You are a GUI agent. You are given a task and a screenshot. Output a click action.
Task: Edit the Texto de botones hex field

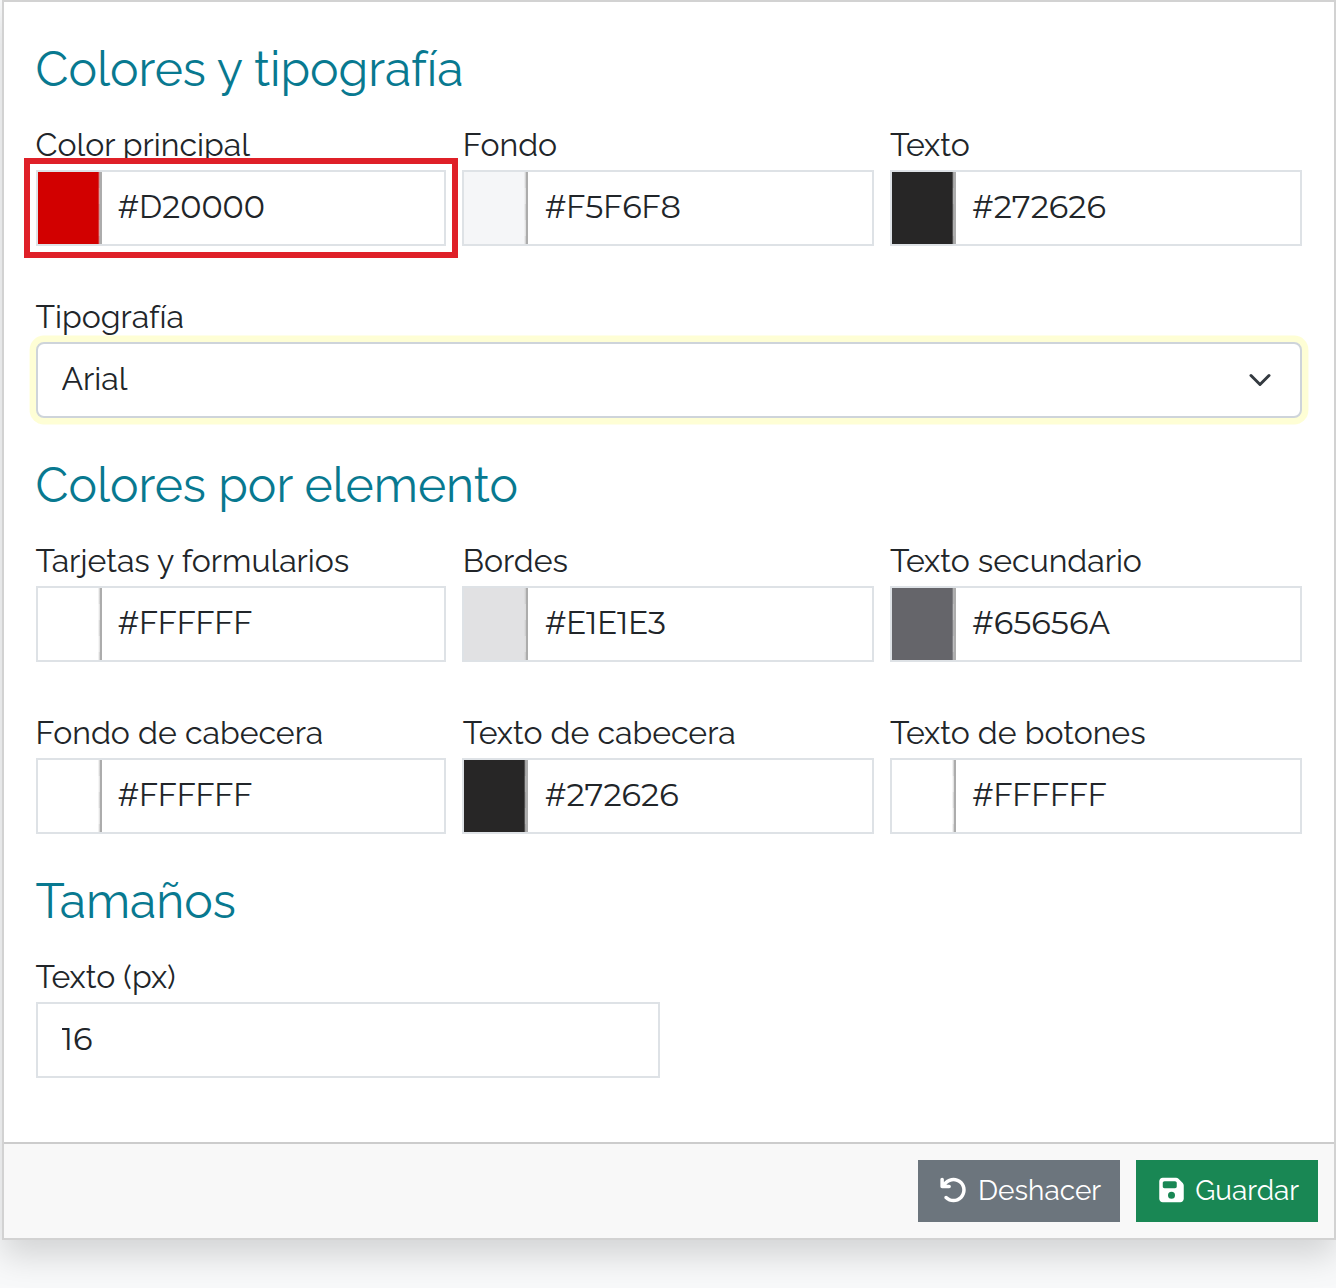pyautogui.click(x=1128, y=796)
